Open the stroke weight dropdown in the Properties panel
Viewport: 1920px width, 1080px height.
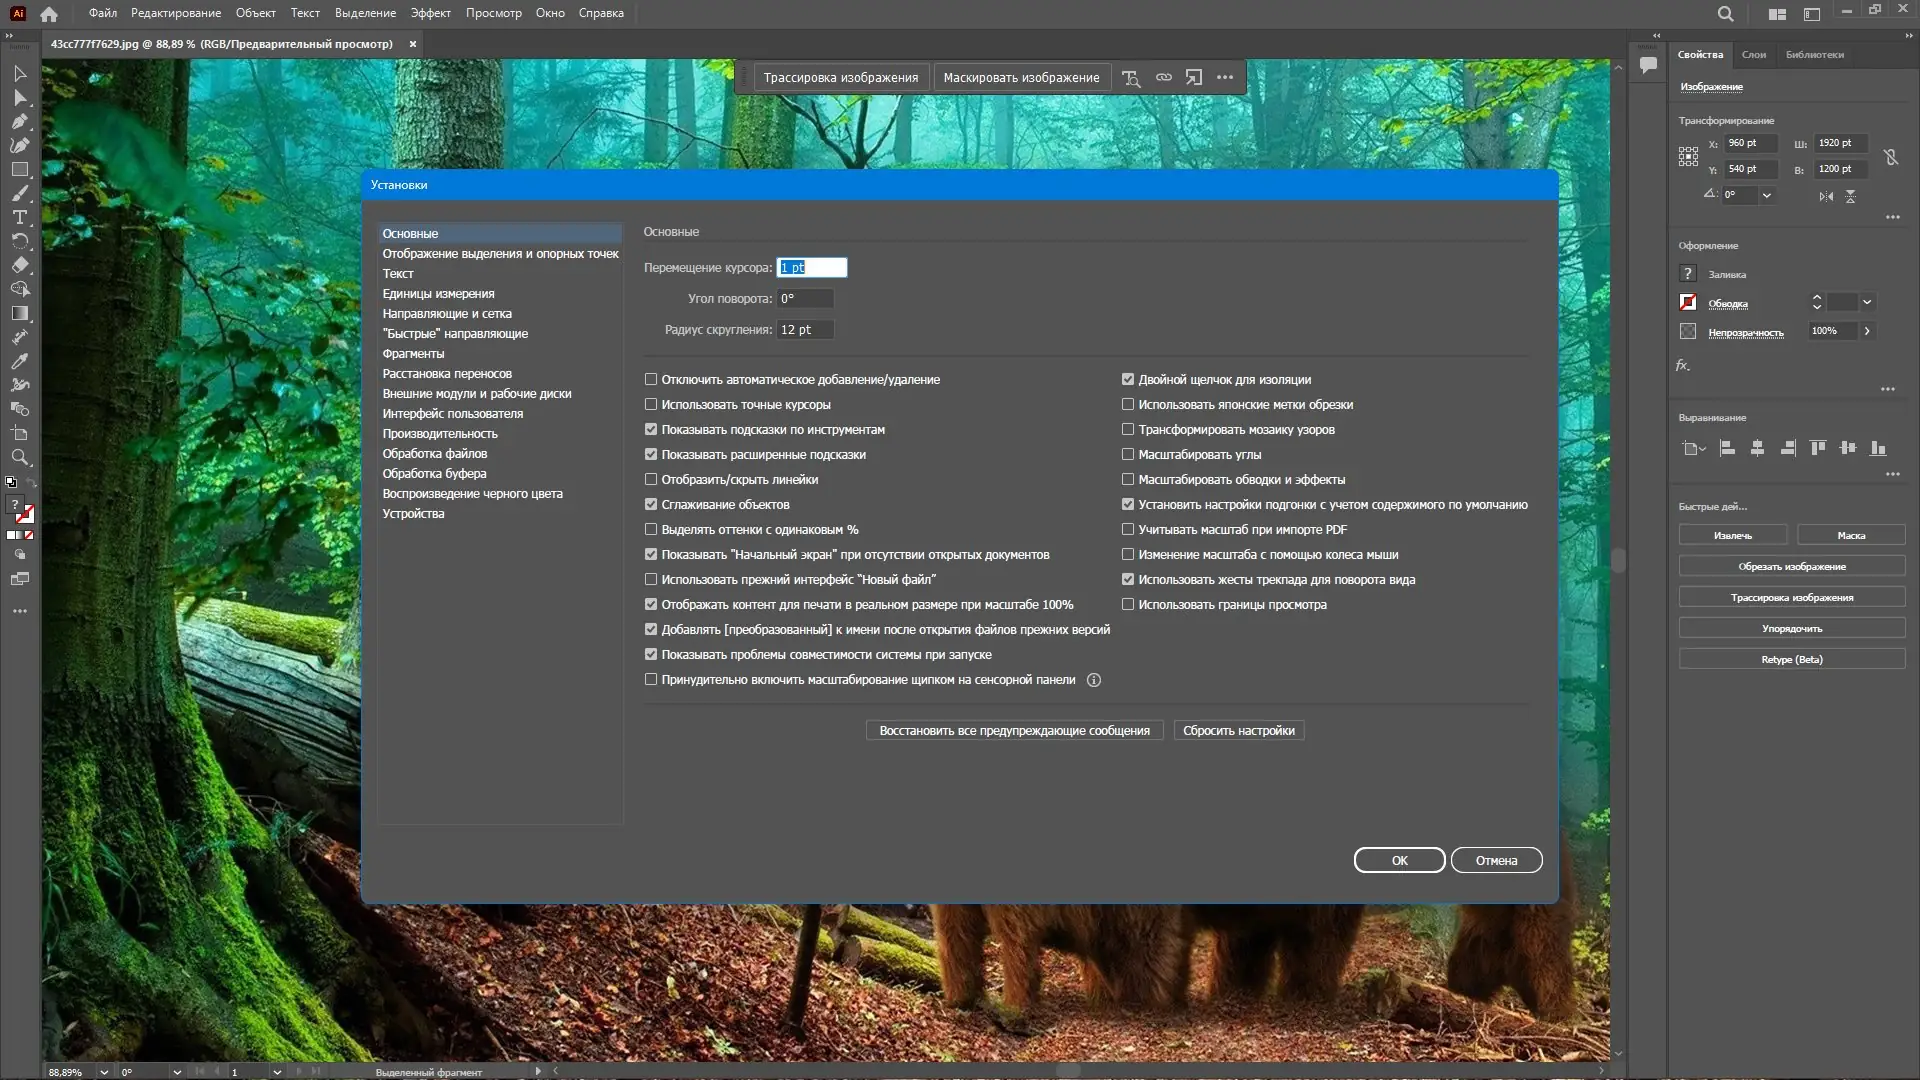click(x=1867, y=302)
